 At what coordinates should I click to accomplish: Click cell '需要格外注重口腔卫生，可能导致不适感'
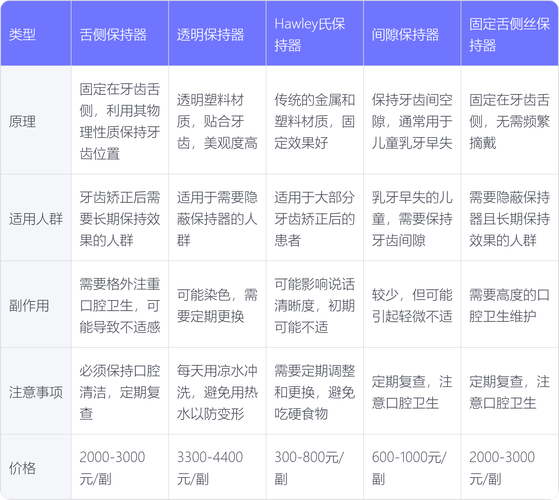tap(120, 305)
